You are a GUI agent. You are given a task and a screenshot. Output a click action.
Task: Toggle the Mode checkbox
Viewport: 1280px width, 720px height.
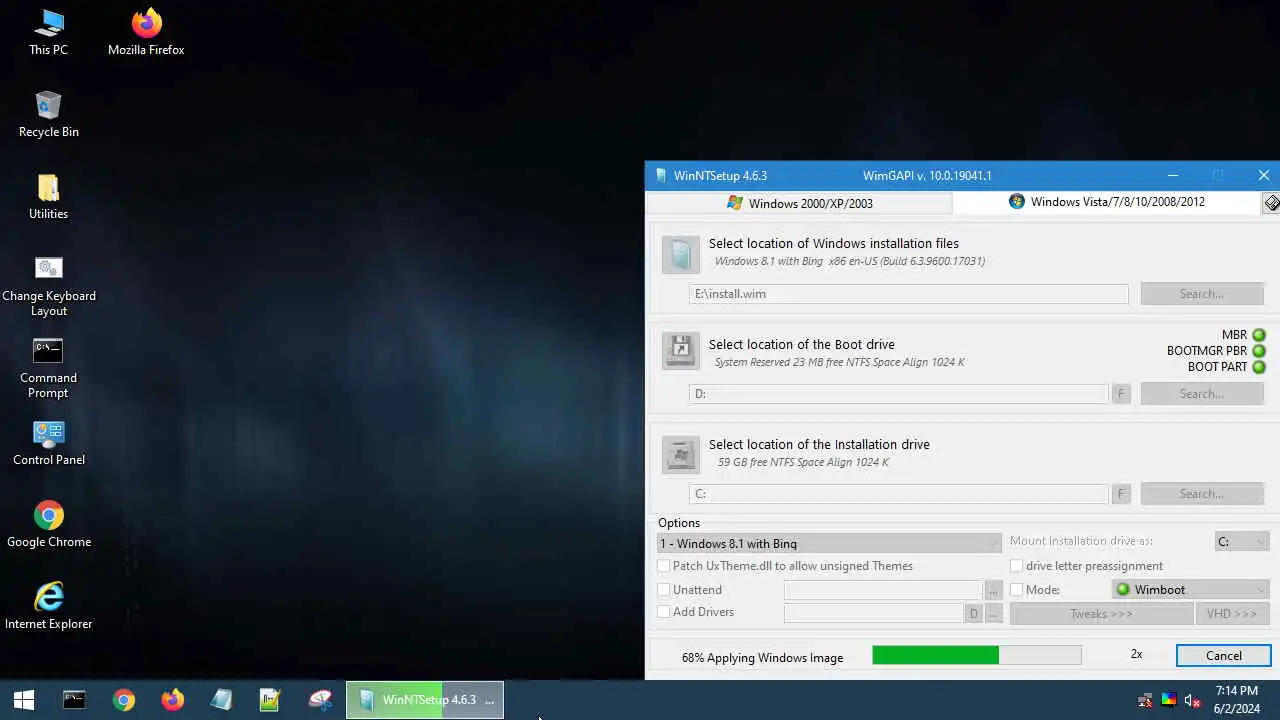[x=1017, y=590]
